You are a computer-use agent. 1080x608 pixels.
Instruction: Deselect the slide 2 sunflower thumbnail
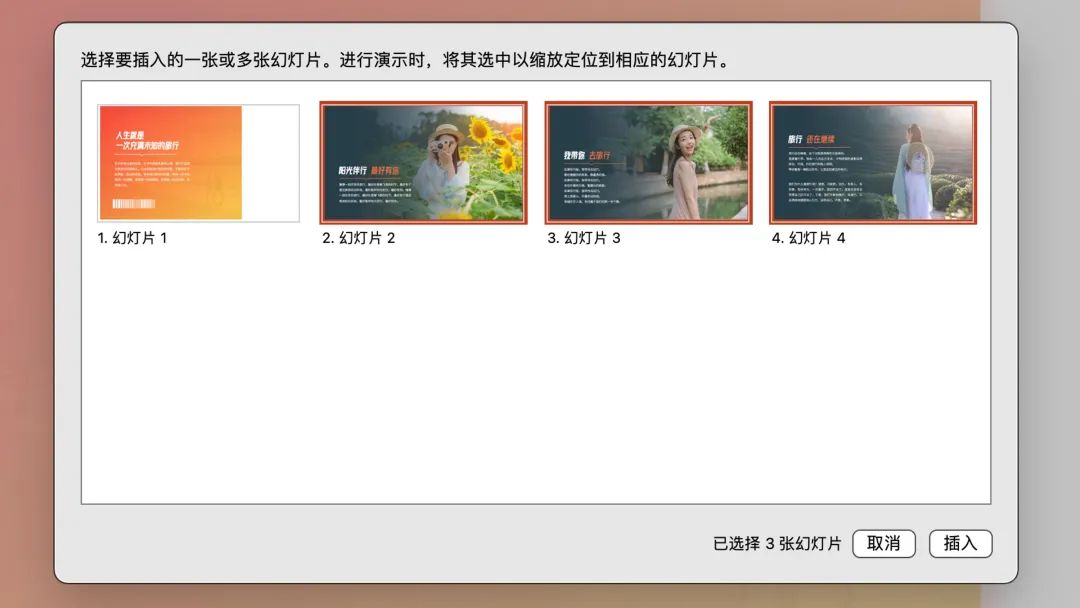(x=424, y=163)
